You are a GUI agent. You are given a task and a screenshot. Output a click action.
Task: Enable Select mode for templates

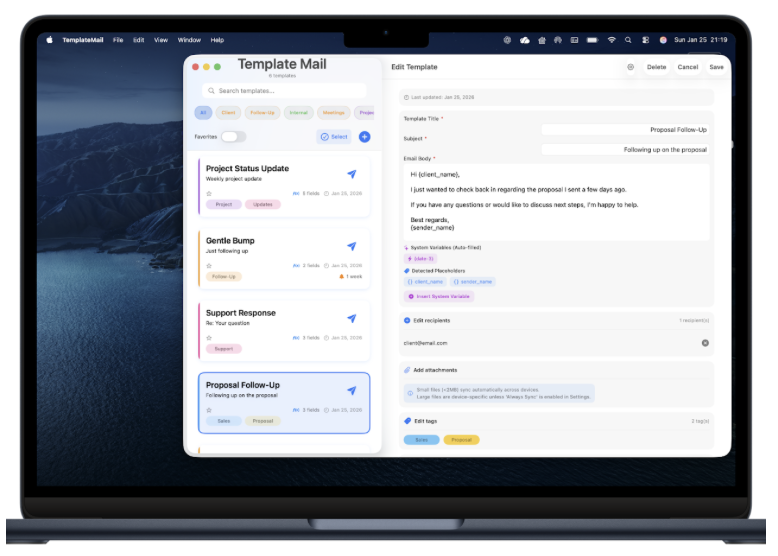pos(334,137)
